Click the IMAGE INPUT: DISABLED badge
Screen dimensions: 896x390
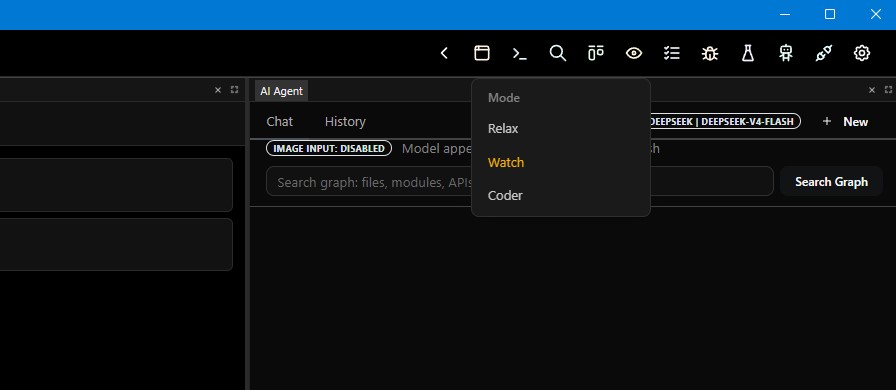click(x=329, y=148)
